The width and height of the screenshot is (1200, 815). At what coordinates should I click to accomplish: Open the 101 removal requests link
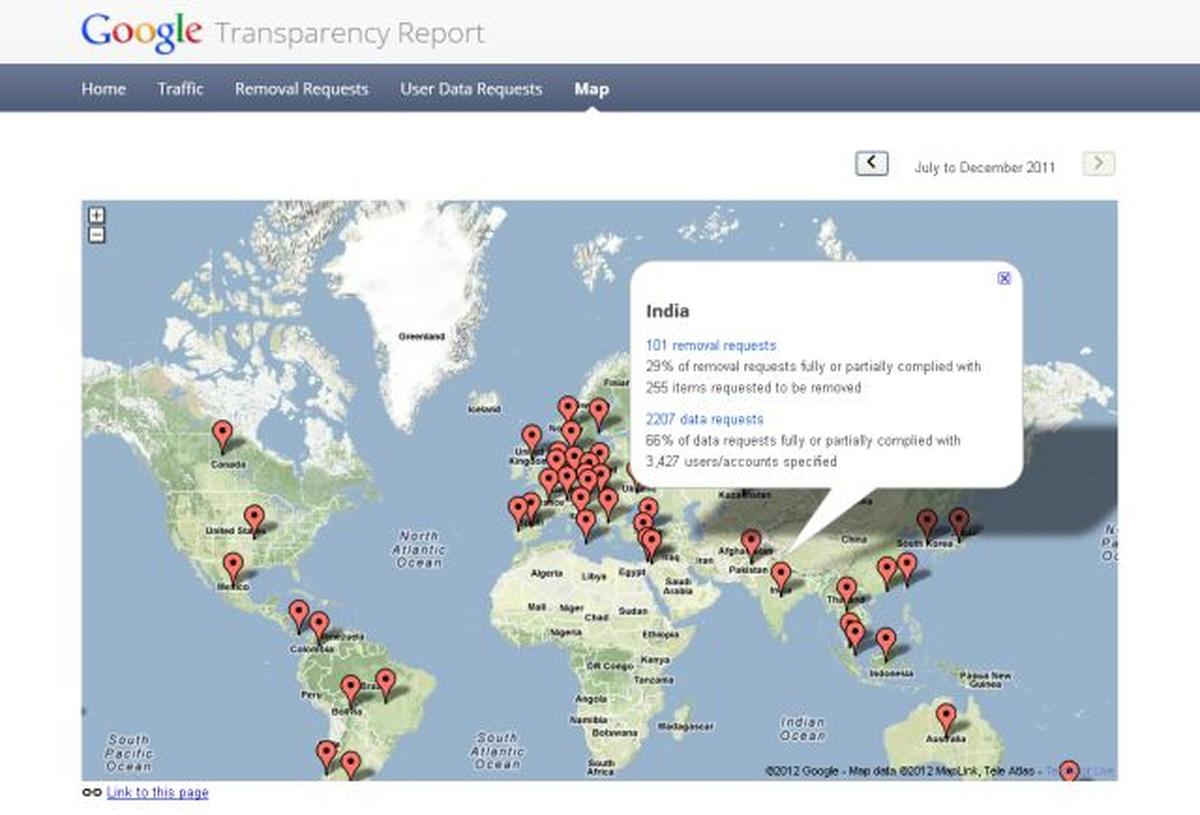point(710,345)
